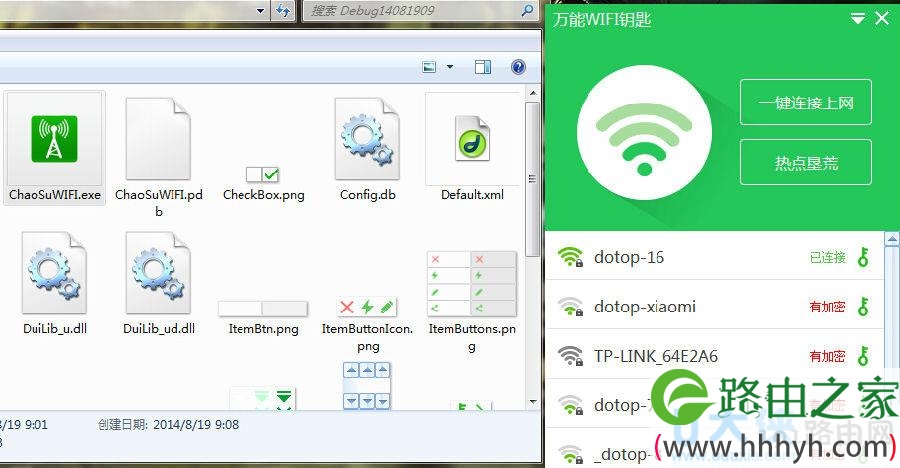Viewport: 900px width, 468px height.
Task: Click the 有加密 label of TP-LINK_64E2A6
Action: click(x=828, y=356)
